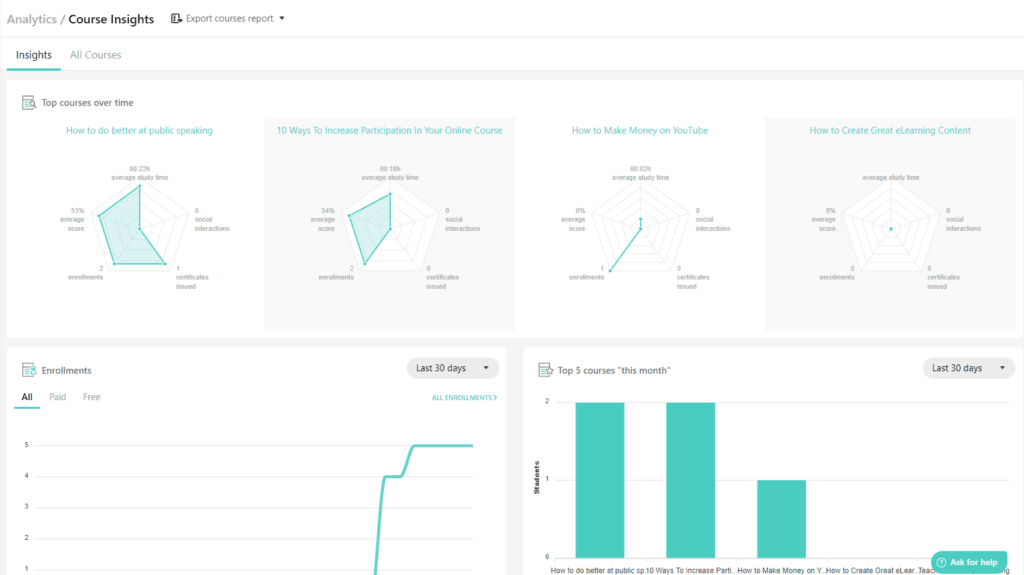Click the YouTube course radar chart
Screen dimensions: 1024x575
tap(640, 229)
